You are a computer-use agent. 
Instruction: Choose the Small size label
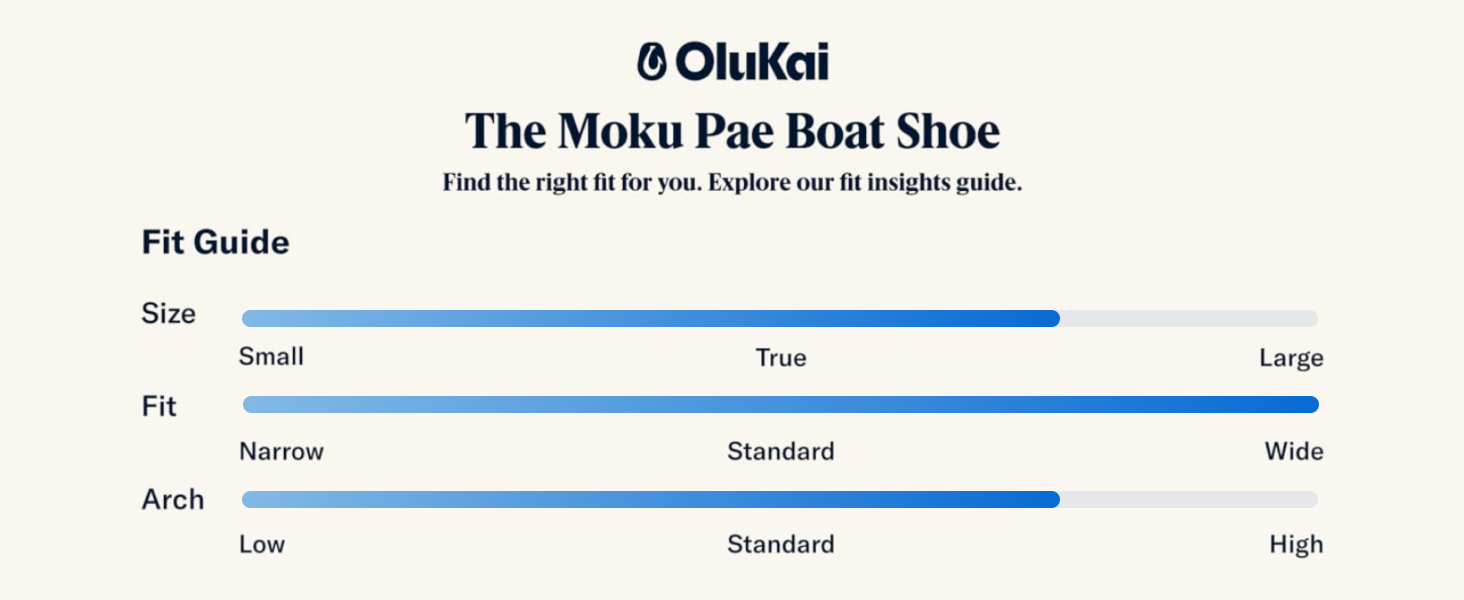[271, 357]
